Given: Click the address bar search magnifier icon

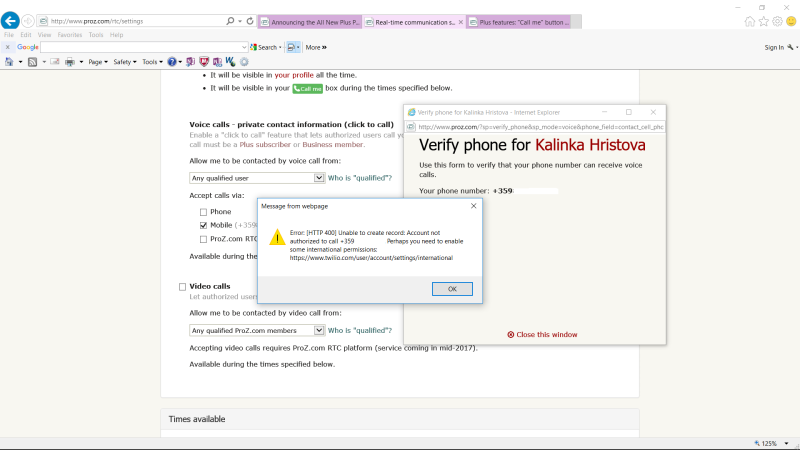Looking at the screenshot, I should click(230, 21).
